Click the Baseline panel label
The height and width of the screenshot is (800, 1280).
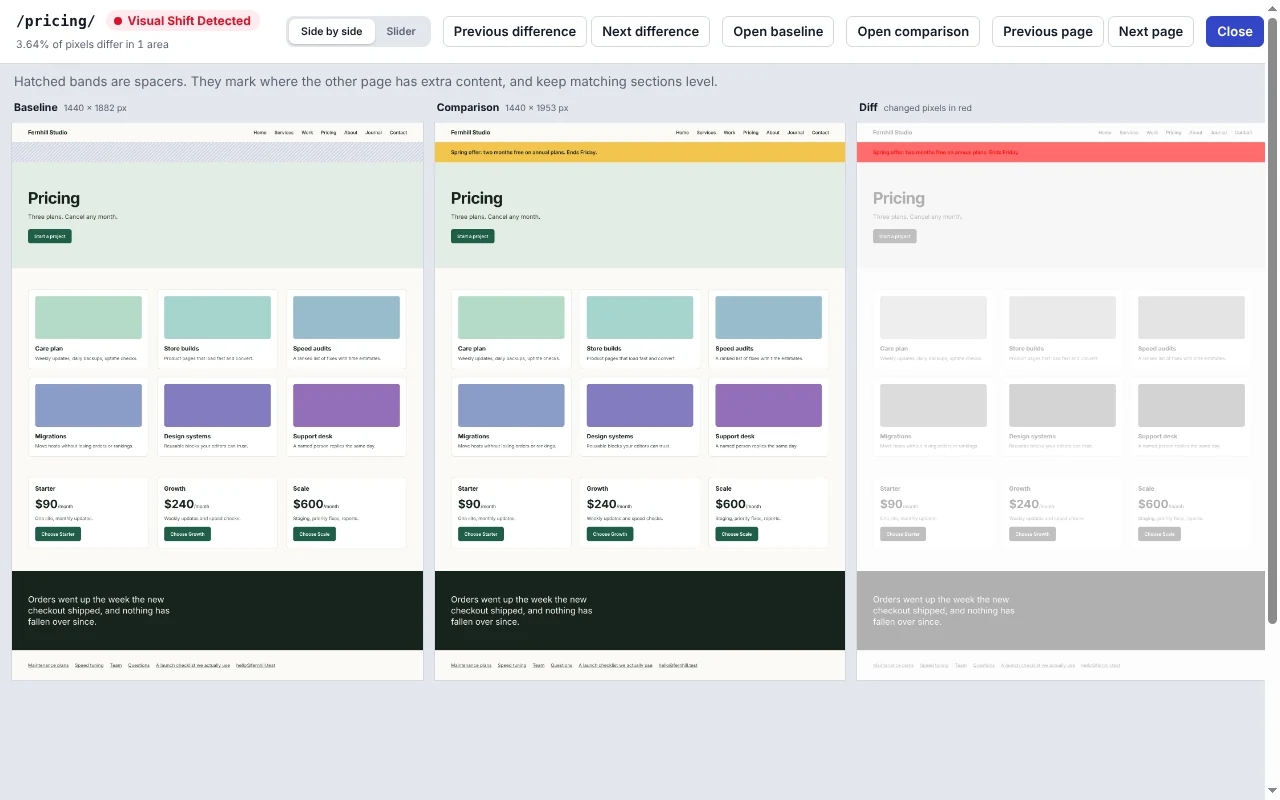click(x=36, y=107)
